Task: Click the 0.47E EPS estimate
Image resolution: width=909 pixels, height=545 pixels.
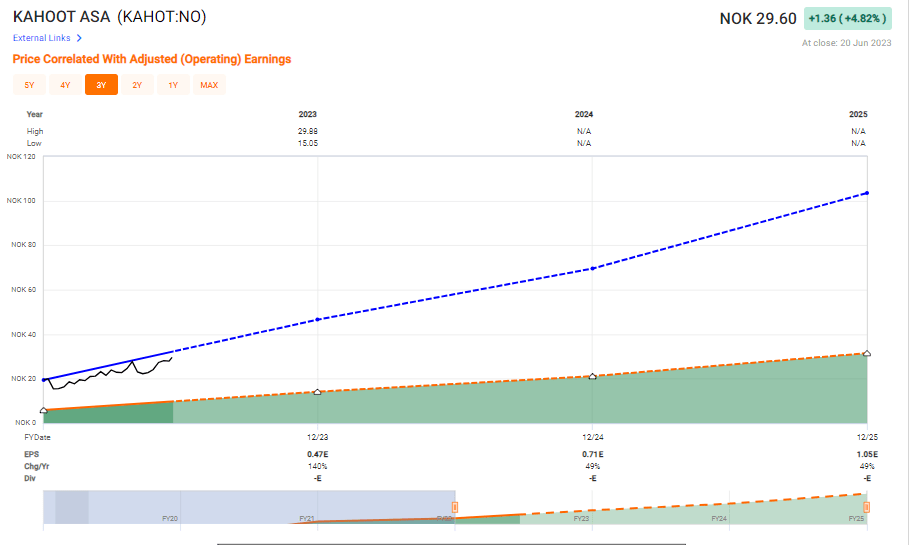Action: 318,454
